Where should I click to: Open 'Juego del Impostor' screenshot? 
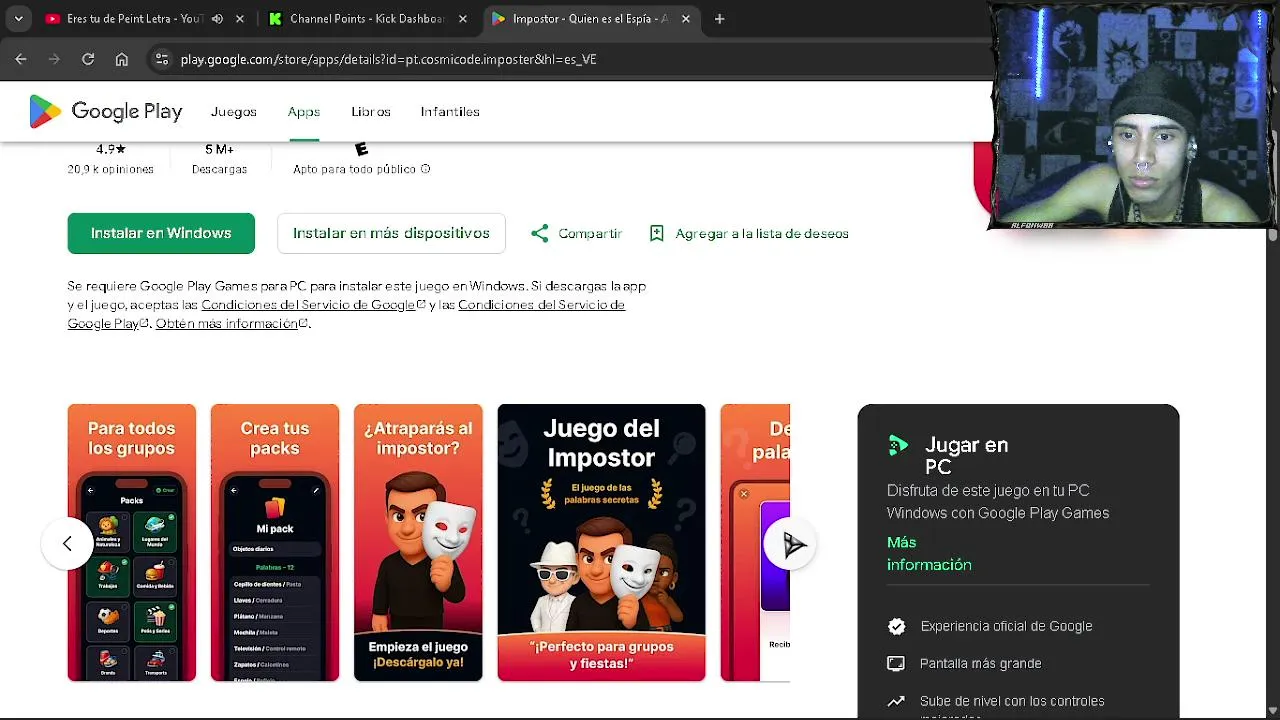pyautogui.click(x=601, y=542)
